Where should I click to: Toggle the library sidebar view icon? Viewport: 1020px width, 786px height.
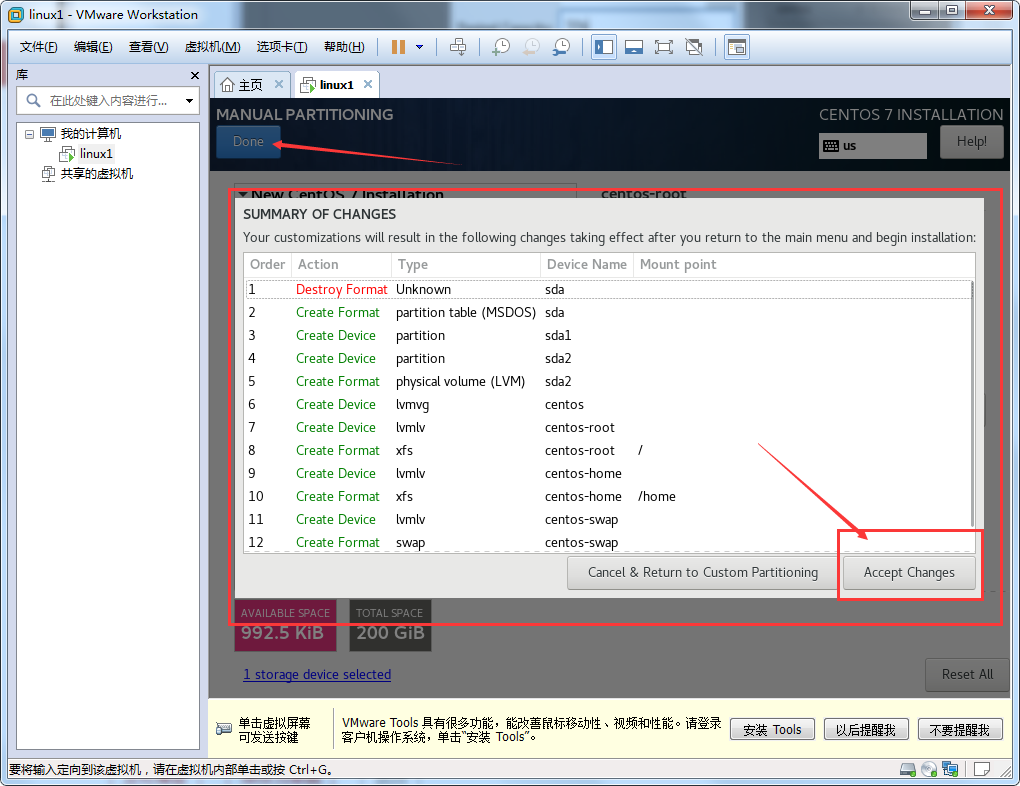click(x=604, y=47)
